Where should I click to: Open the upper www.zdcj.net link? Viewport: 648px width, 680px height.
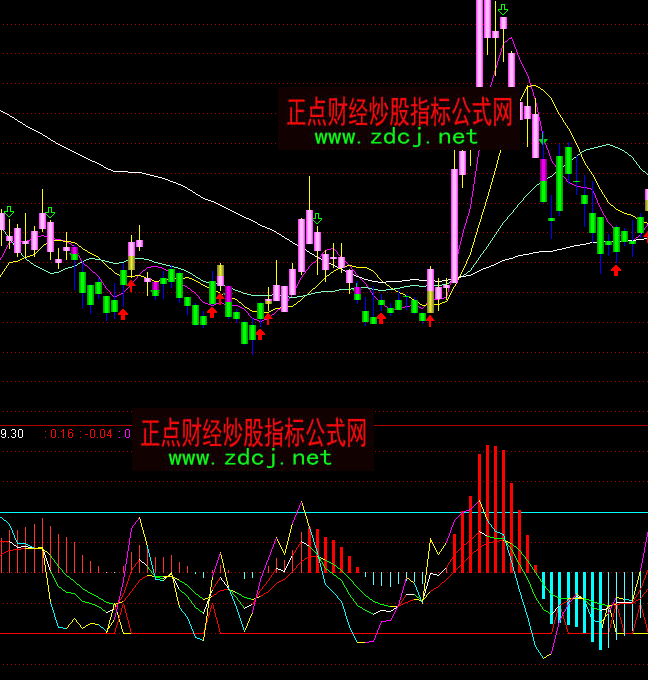click(397, 137)
